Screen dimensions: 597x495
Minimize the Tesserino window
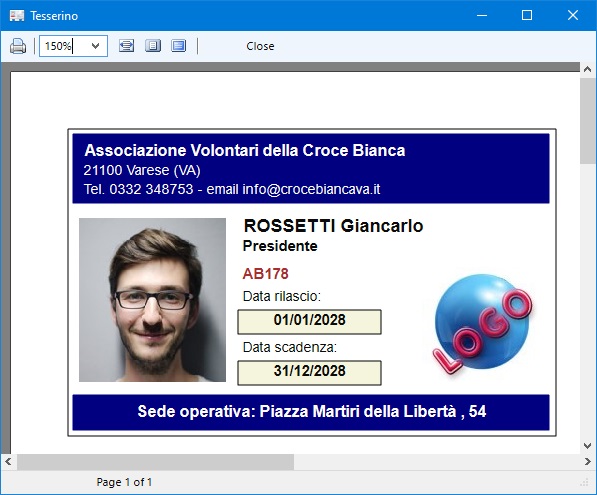482,15
